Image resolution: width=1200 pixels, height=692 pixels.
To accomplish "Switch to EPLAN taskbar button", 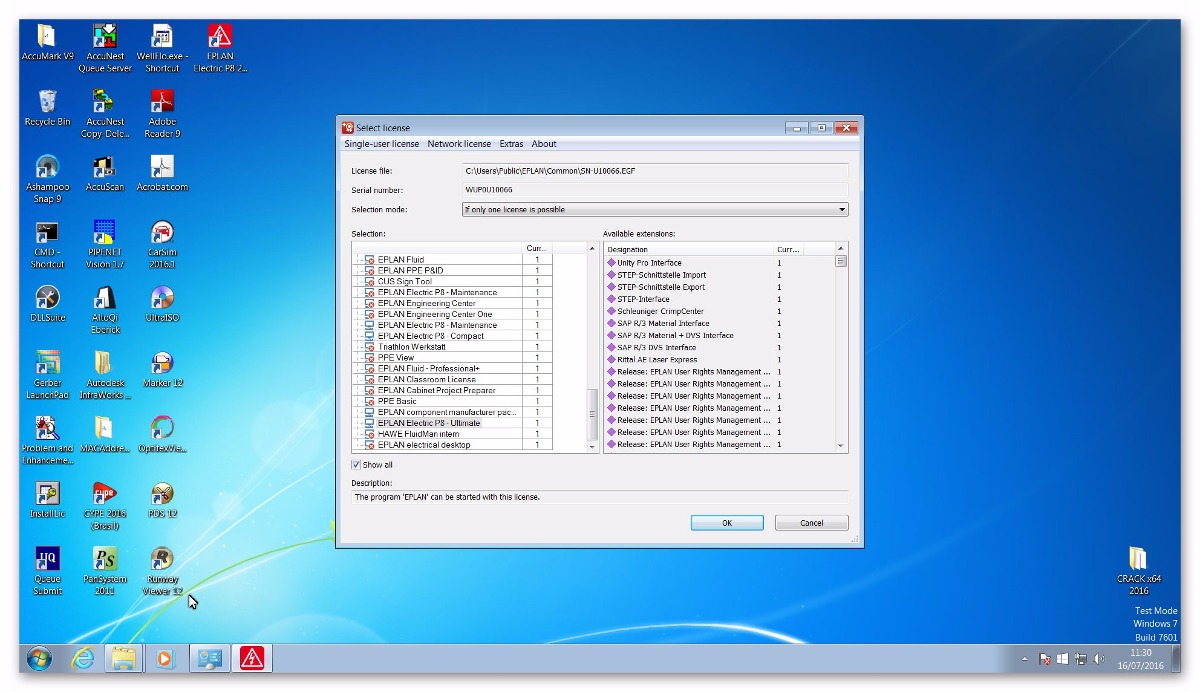I will [252, 658].
